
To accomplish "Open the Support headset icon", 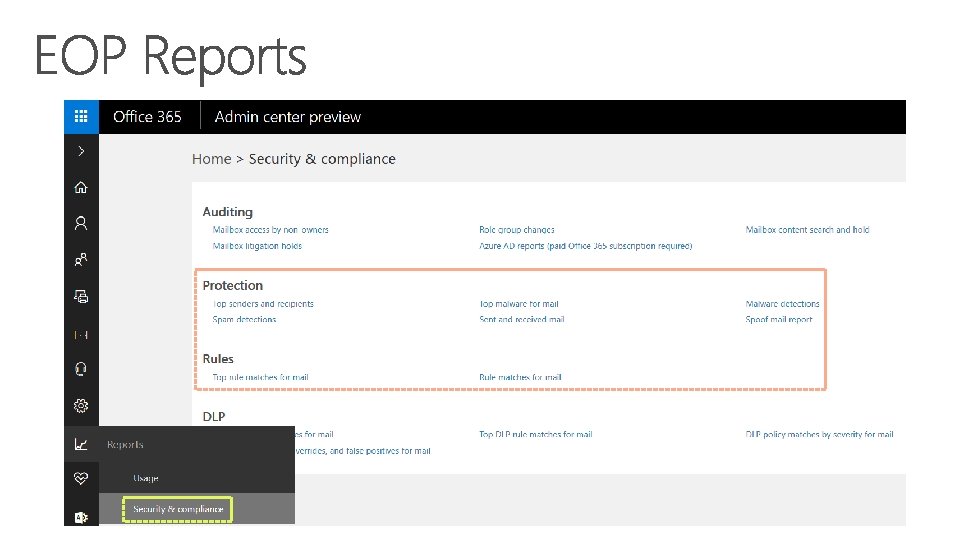I will pyautogui.click(x=81, y=369).
